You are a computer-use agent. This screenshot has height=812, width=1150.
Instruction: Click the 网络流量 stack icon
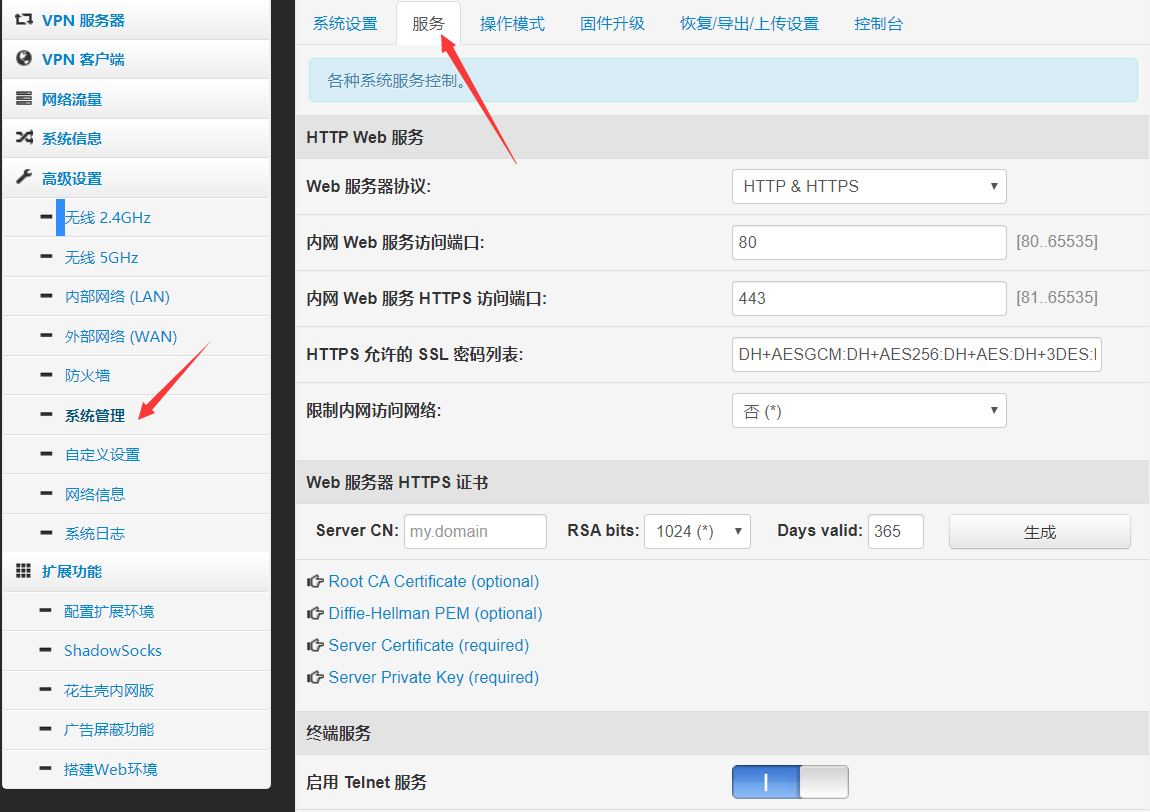pos(23,98)
